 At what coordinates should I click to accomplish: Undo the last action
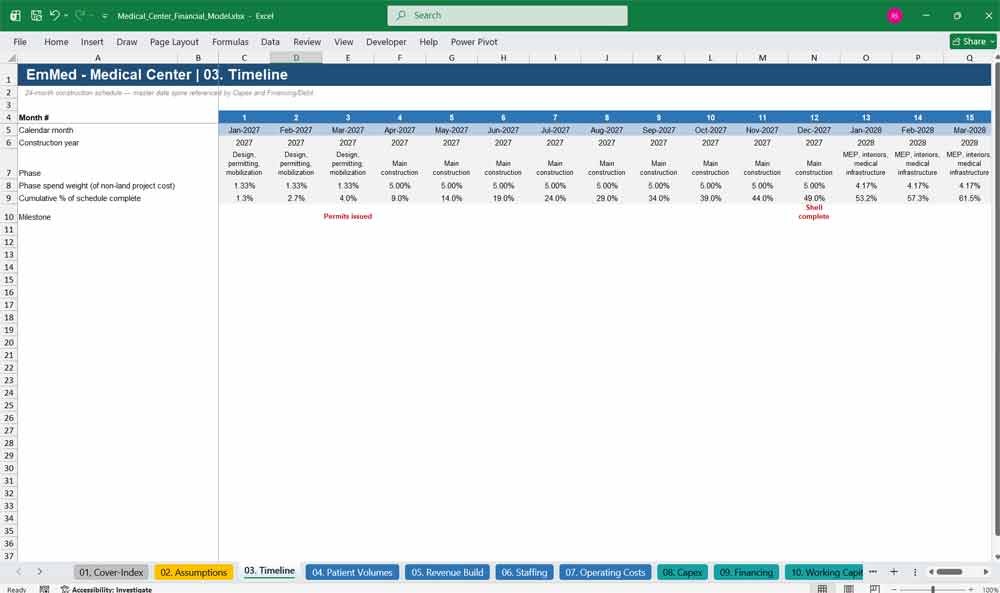click(x=54, y=15)
